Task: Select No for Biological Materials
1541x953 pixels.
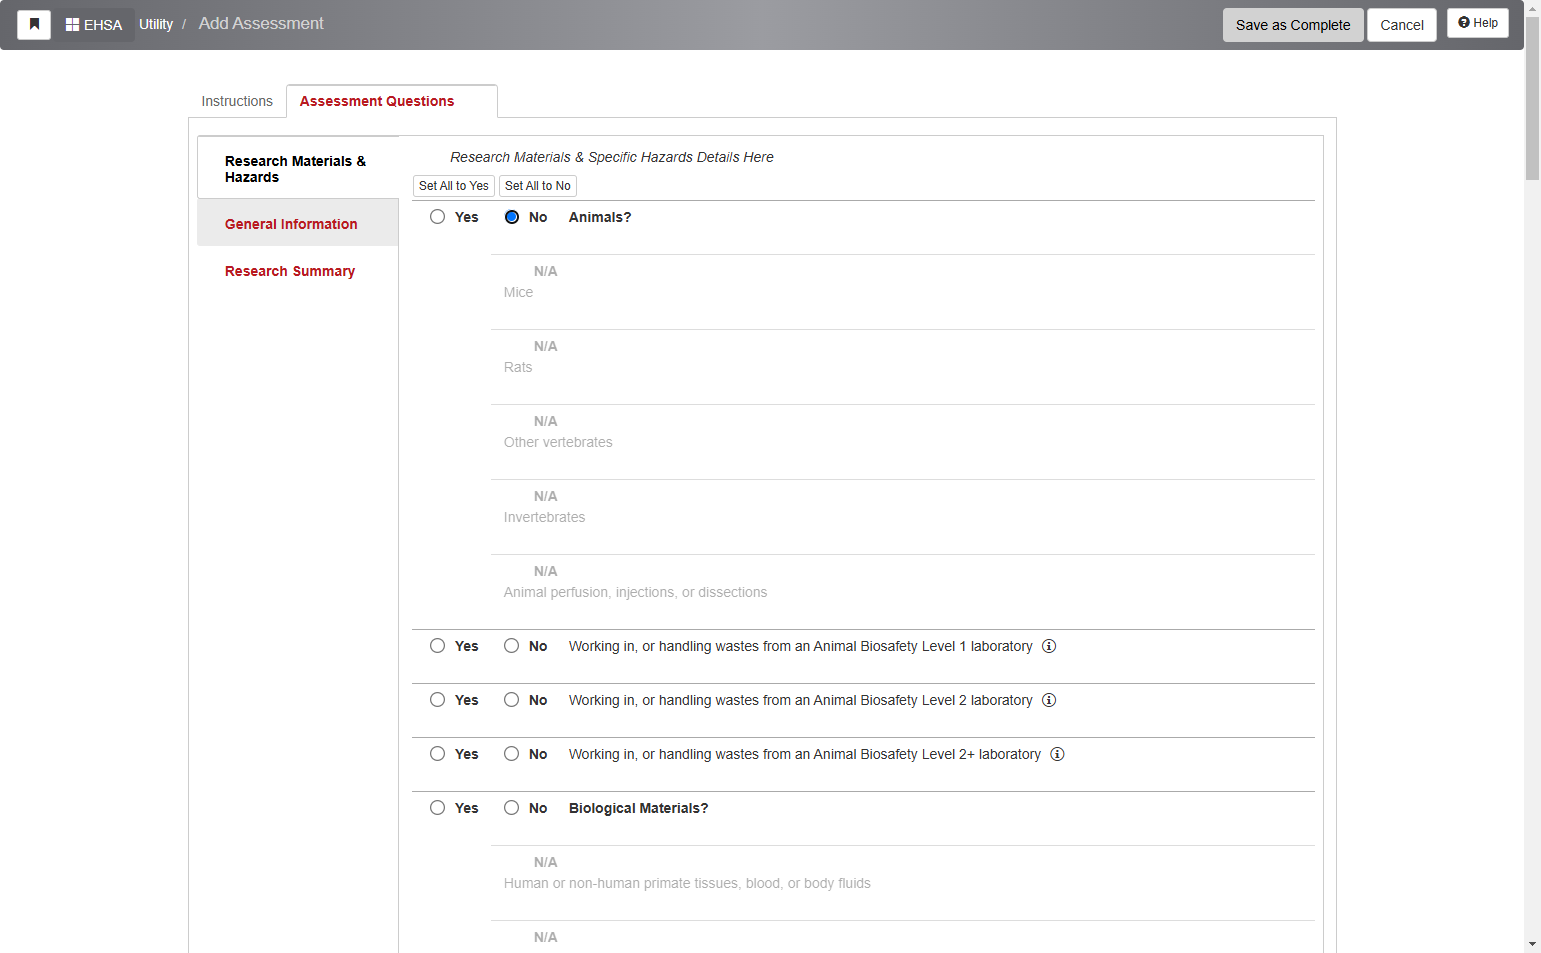Action: point(511,808)
